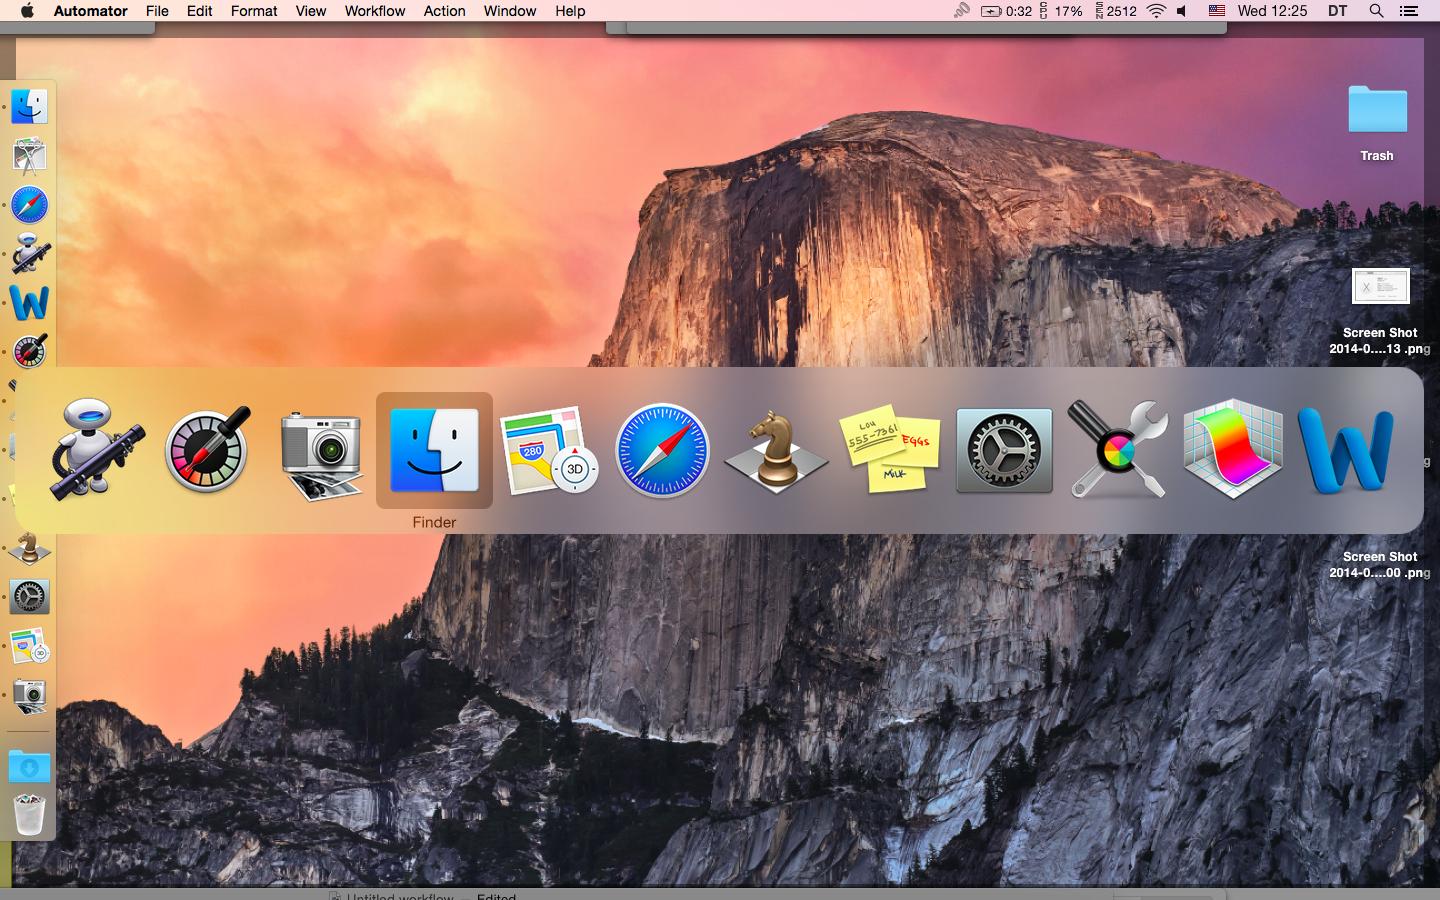
Task: Launch Grab scissors icon in the Dock
Action: (30, 155)
